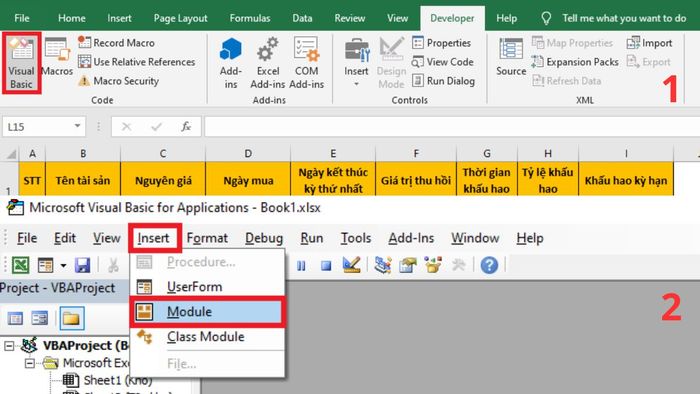This screenshot has width=700, height=394.
Task: Switch to the Home ribbon tab
Action: [71, 18]
